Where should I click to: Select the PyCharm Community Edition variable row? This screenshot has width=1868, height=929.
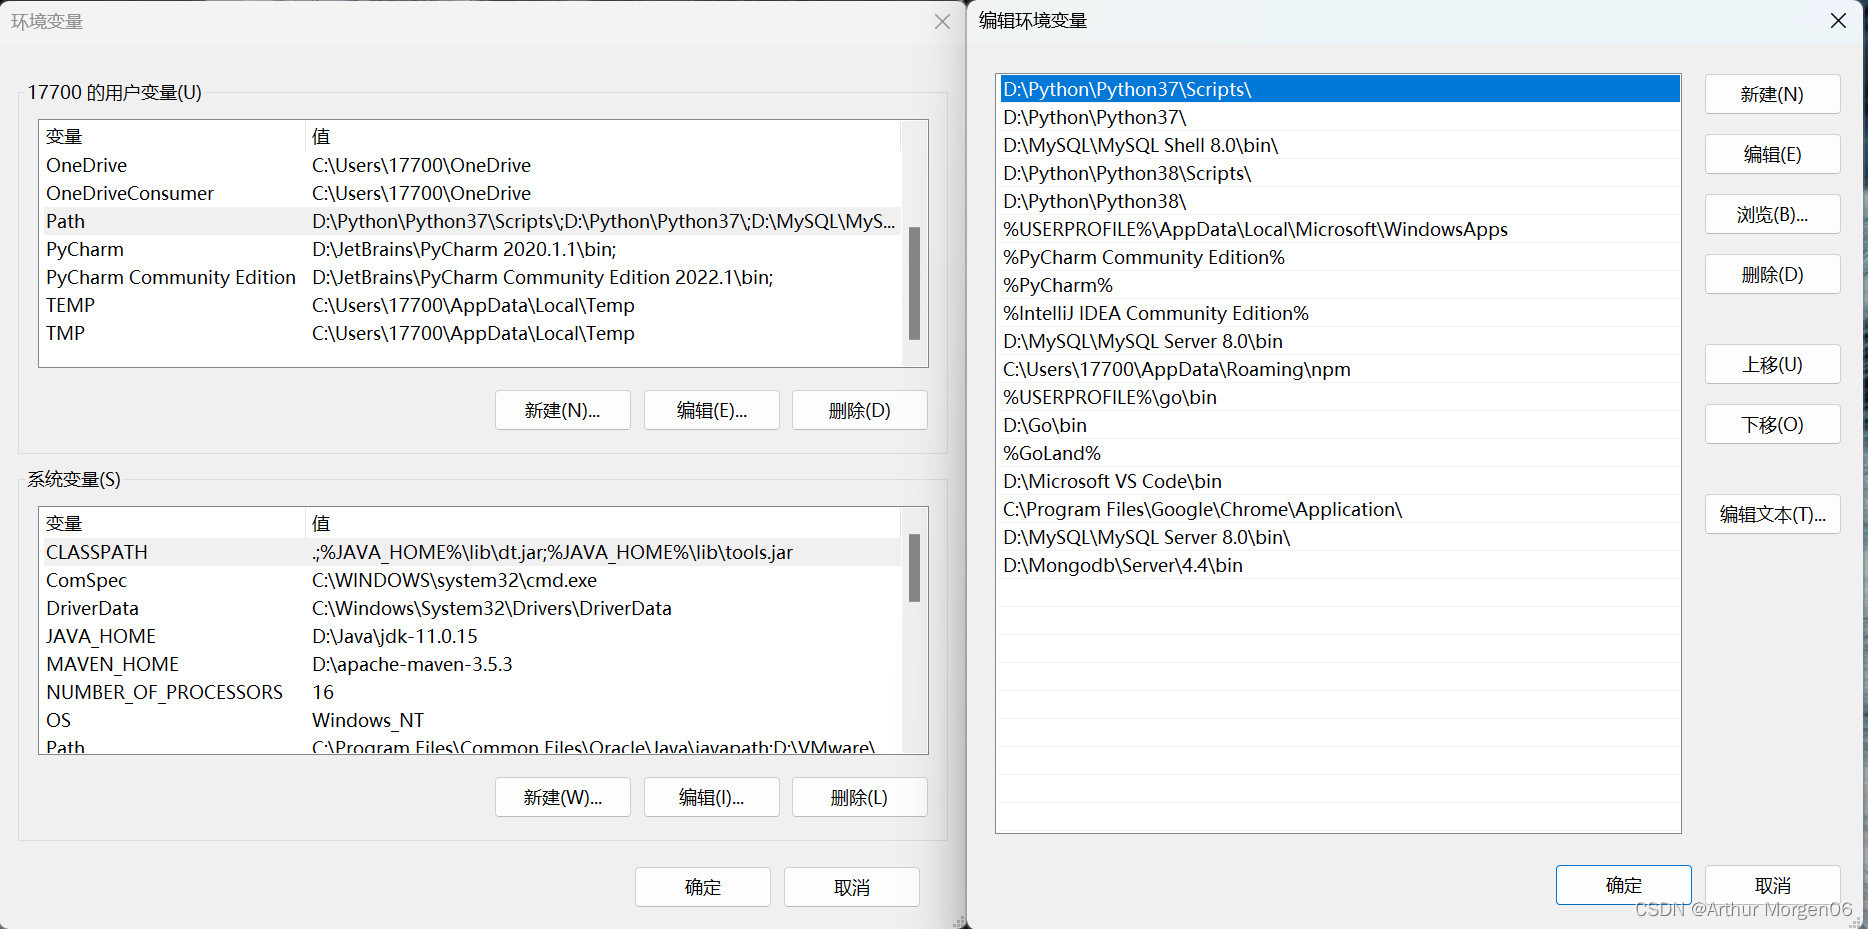[x=471, y=277]
